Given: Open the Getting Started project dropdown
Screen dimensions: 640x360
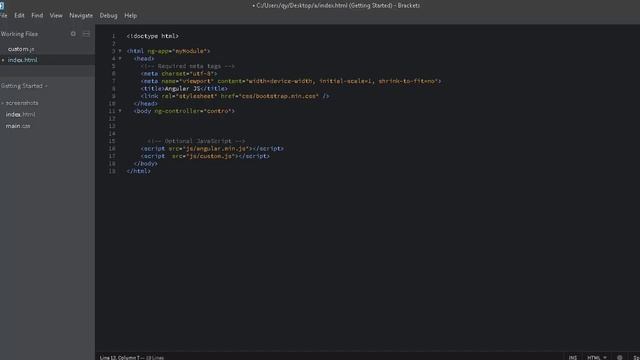Looking at the screenshot, I should (24, 86).
